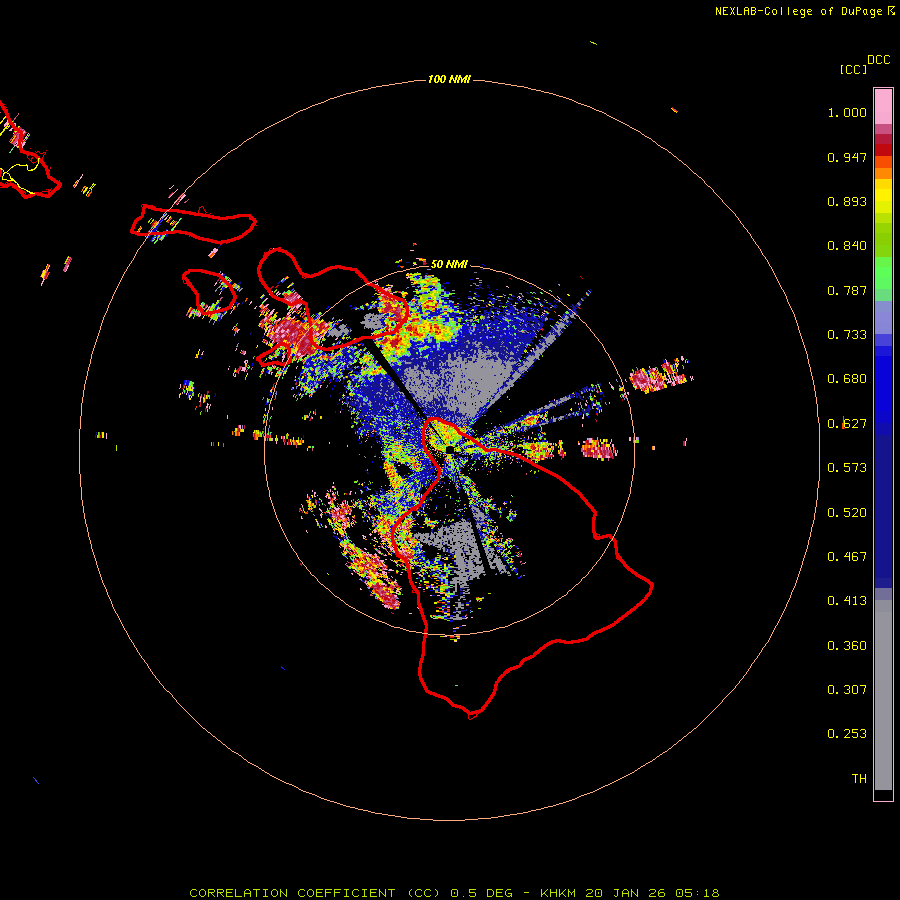Click the 0.573 scale value

(847, 468)
